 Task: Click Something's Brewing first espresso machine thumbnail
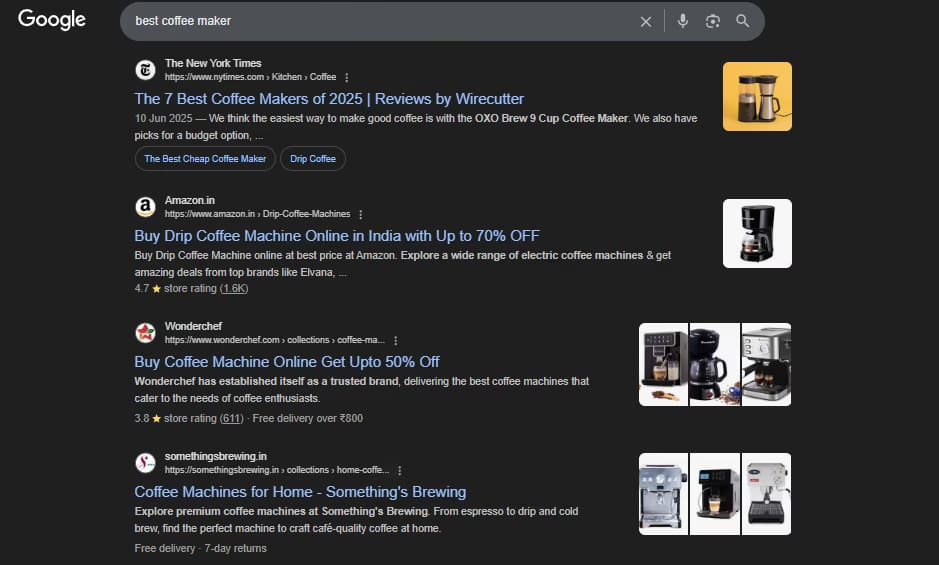[663, 494]
